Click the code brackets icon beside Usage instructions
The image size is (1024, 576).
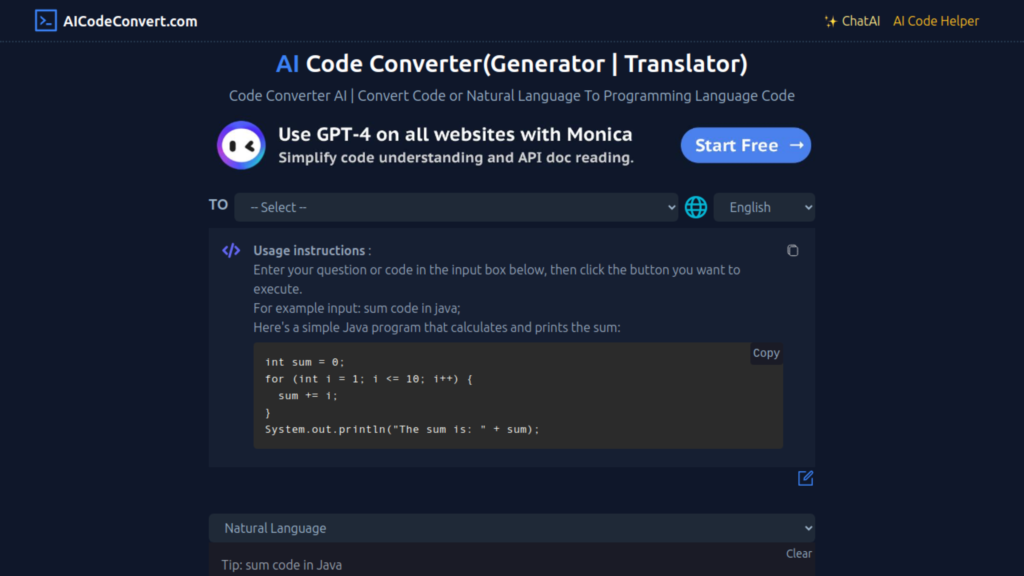[231, 250]
